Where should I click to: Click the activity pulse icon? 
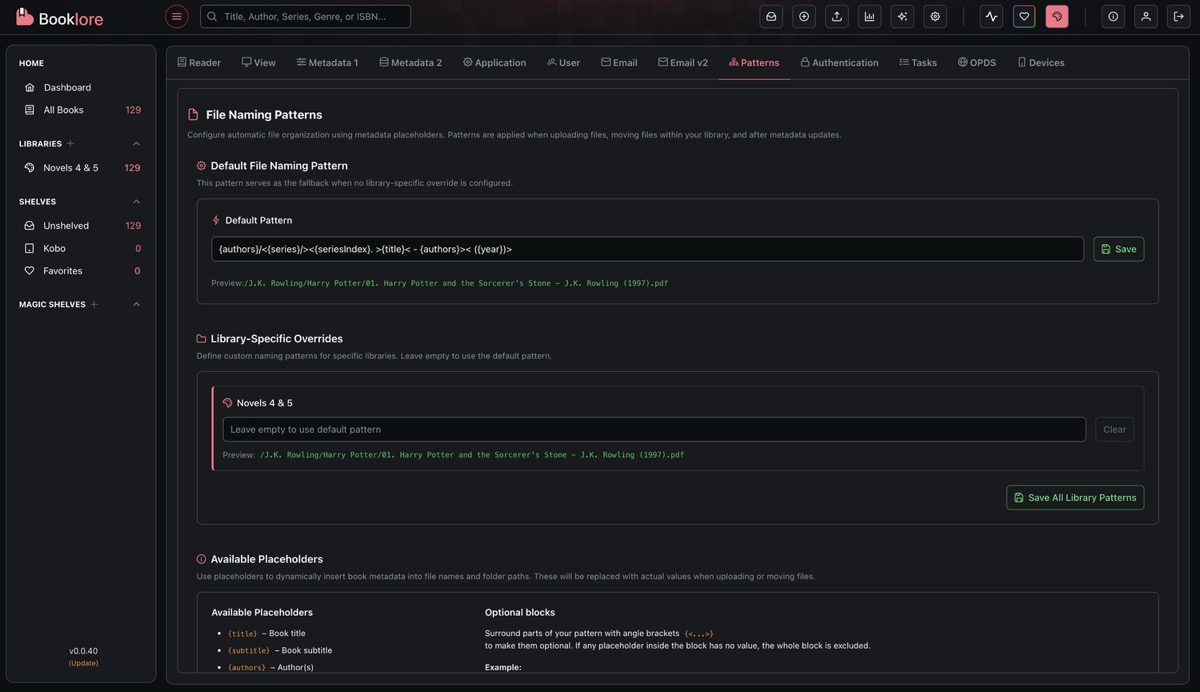[x=991, y=16]
